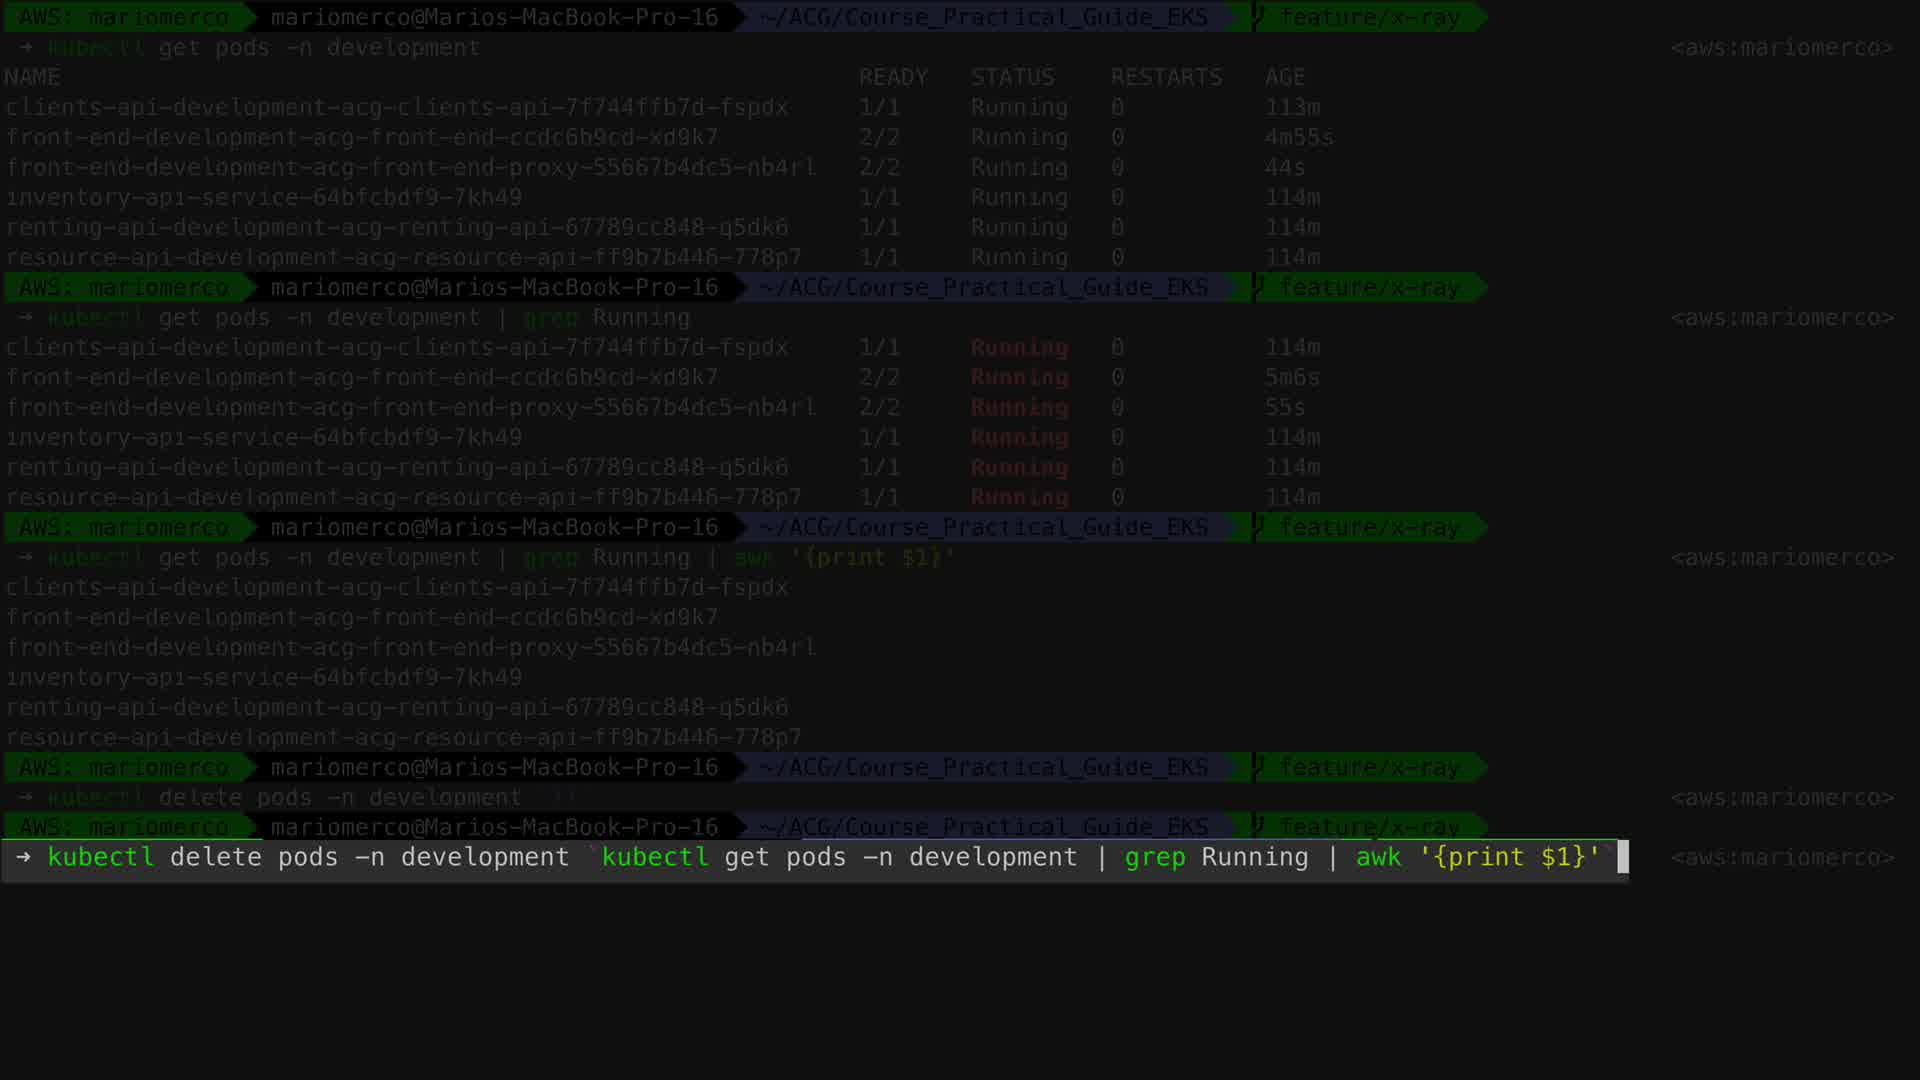Click 'awk' in the active command line
1920x1080 pixels.
pyautogui.click(x=1378, y=858)
